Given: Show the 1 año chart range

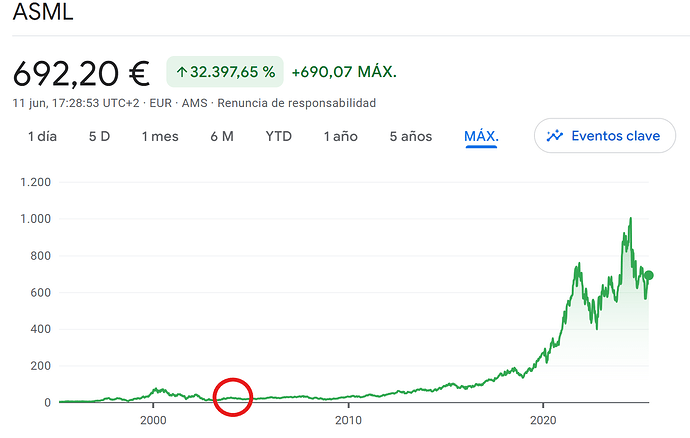Looking at the screenshot, I should point(341,136).
